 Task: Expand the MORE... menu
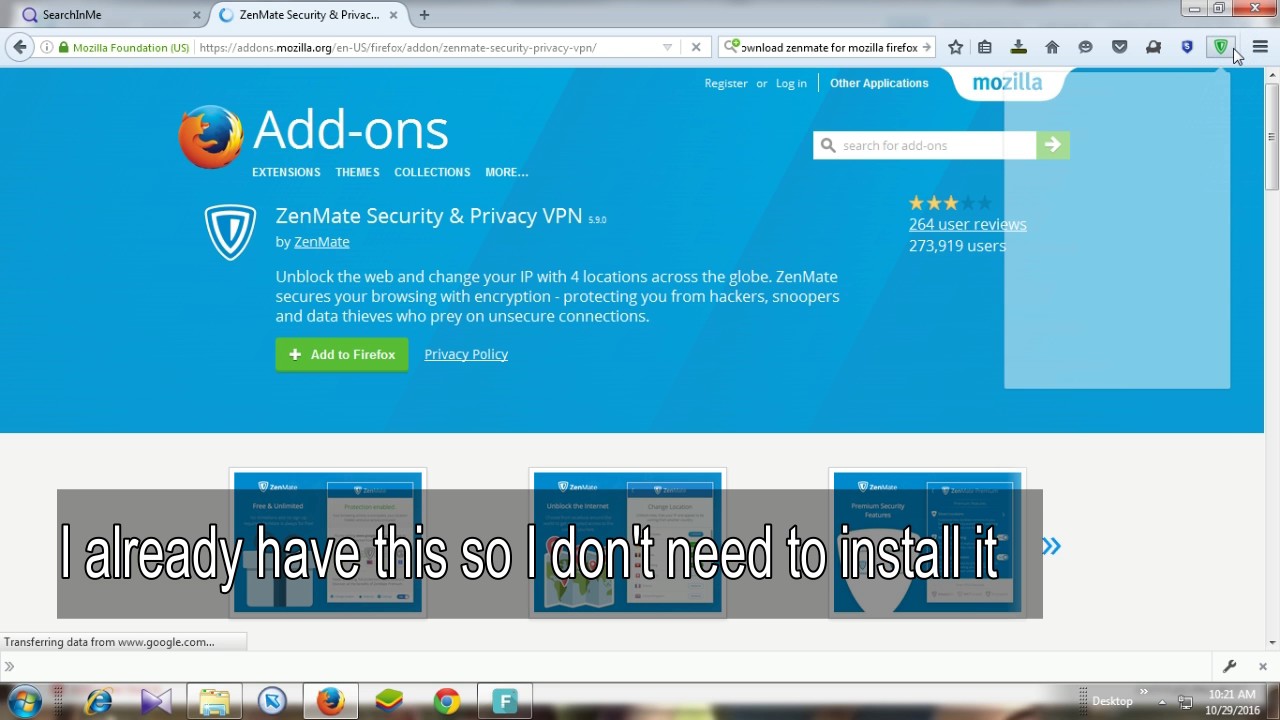506,172
